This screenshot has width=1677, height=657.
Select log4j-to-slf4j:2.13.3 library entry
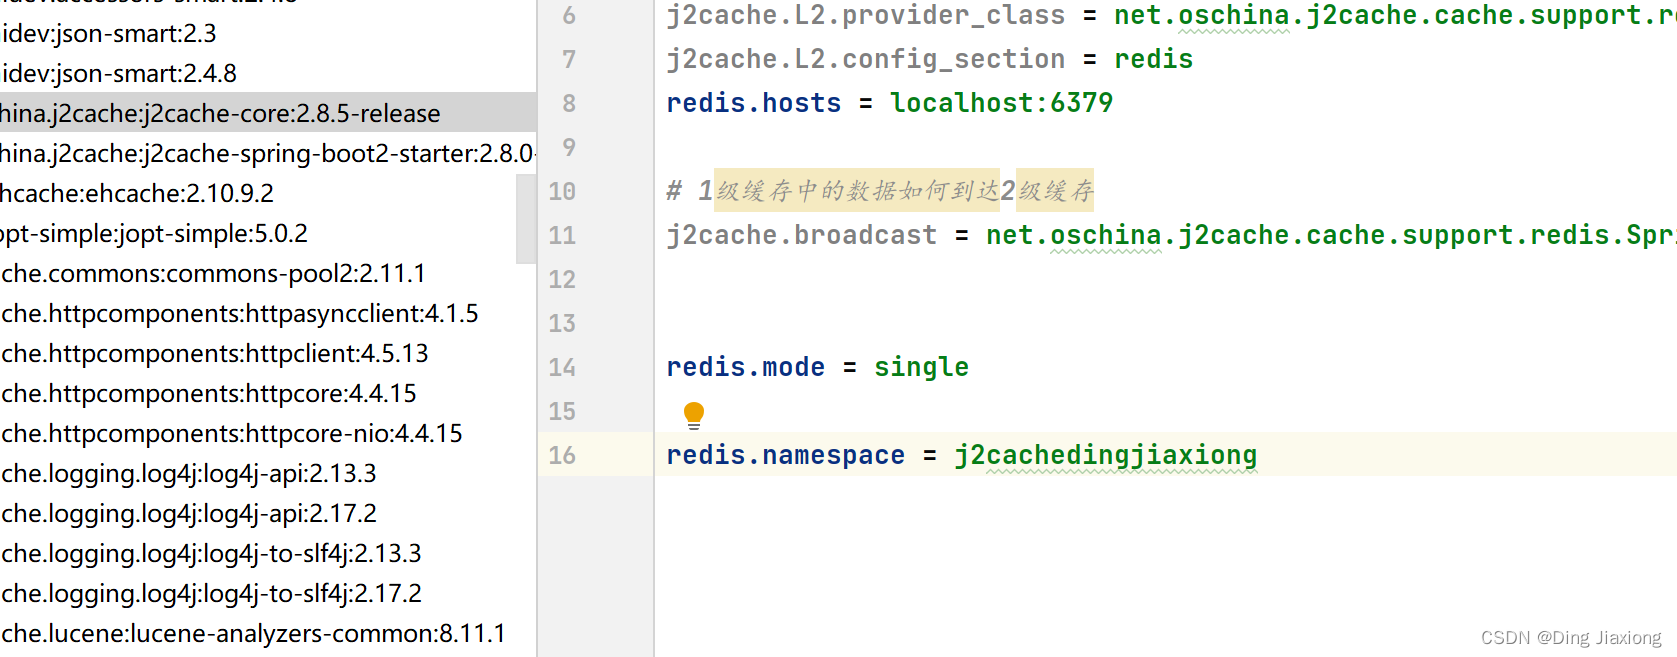coord(268,553)
